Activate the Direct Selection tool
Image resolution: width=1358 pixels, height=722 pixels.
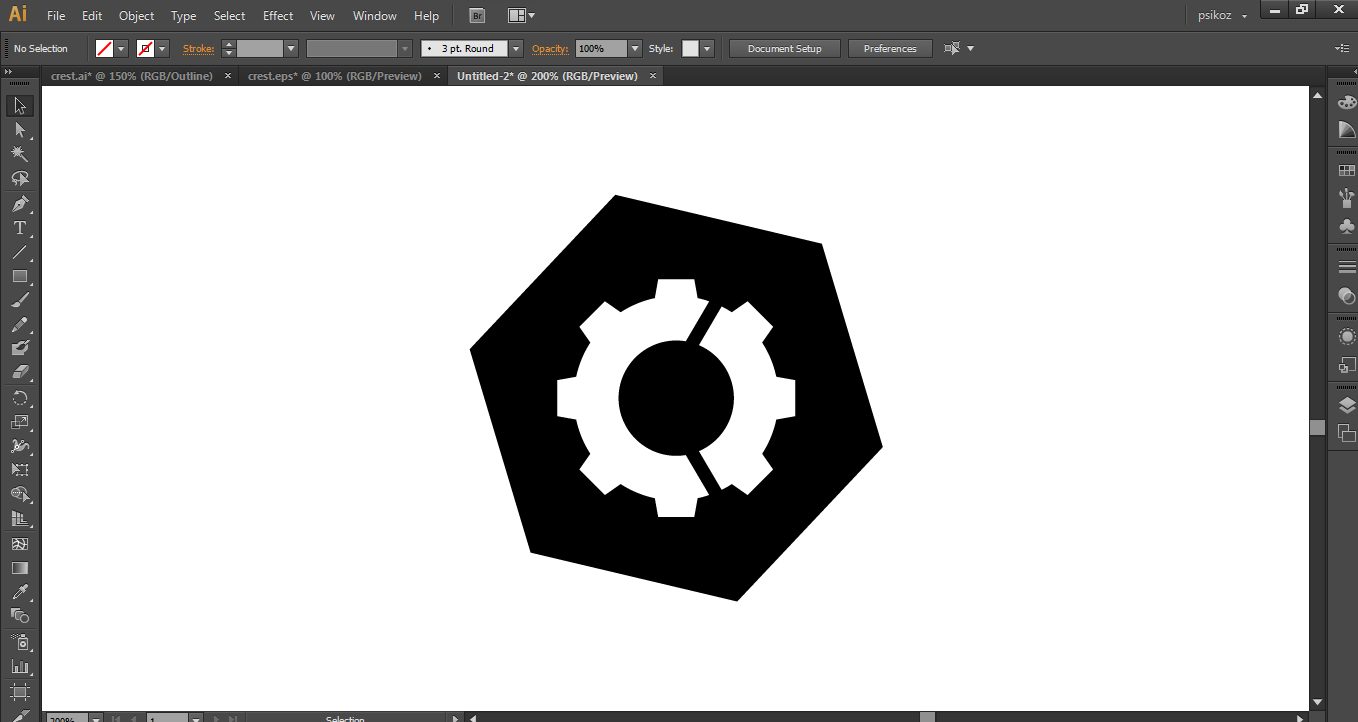point(19,130)
